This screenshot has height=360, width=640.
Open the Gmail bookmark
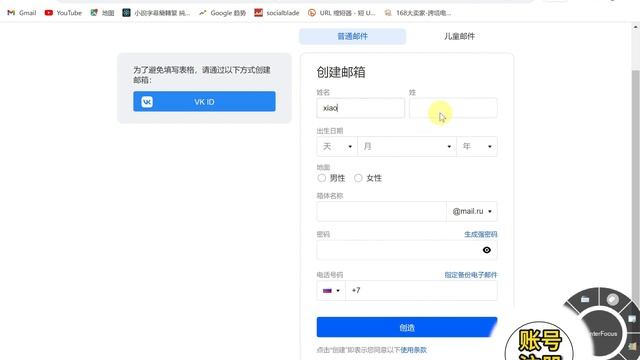[22, 13]
